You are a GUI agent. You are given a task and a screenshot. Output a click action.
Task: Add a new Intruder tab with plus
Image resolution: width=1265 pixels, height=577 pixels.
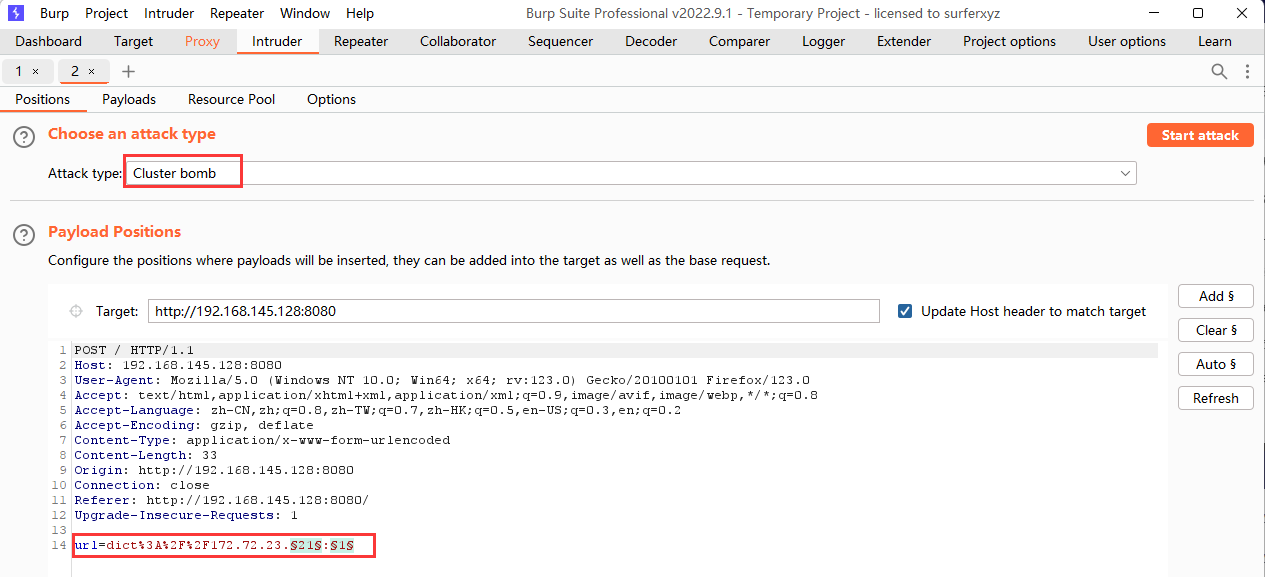(128, 71)
